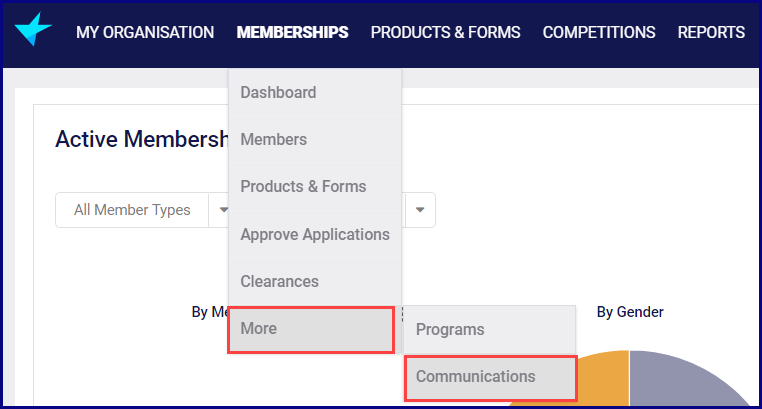Select the Clearances menu entry

point(279,281)
